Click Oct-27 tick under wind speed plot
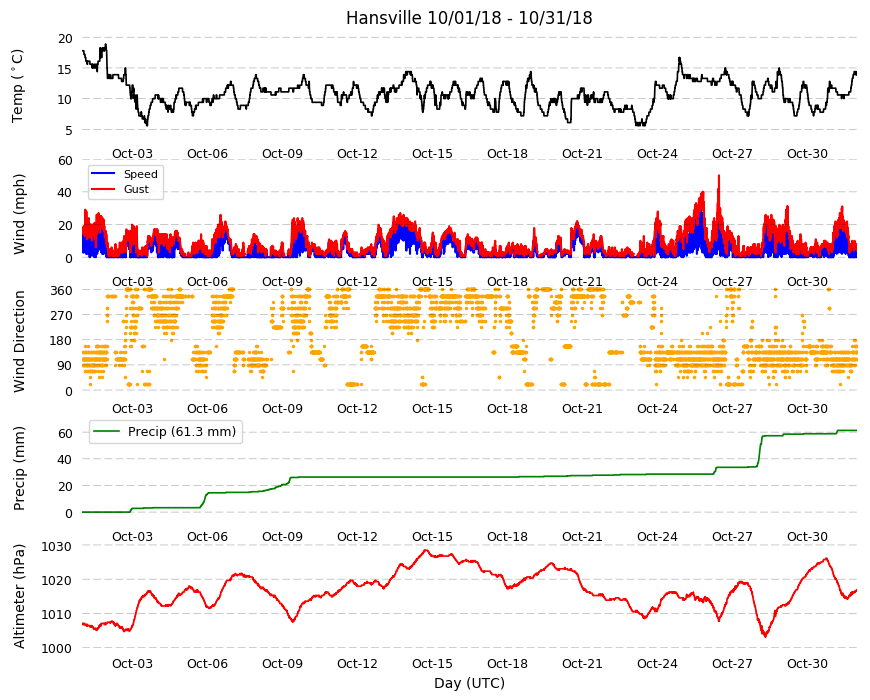The image size is (870, 700). (732, 281)
